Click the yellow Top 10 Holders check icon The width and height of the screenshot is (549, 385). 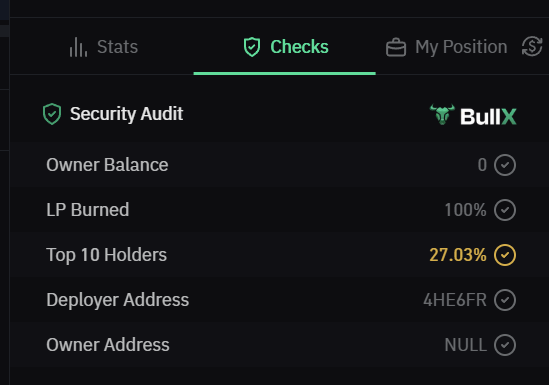[x=505, y=255]
